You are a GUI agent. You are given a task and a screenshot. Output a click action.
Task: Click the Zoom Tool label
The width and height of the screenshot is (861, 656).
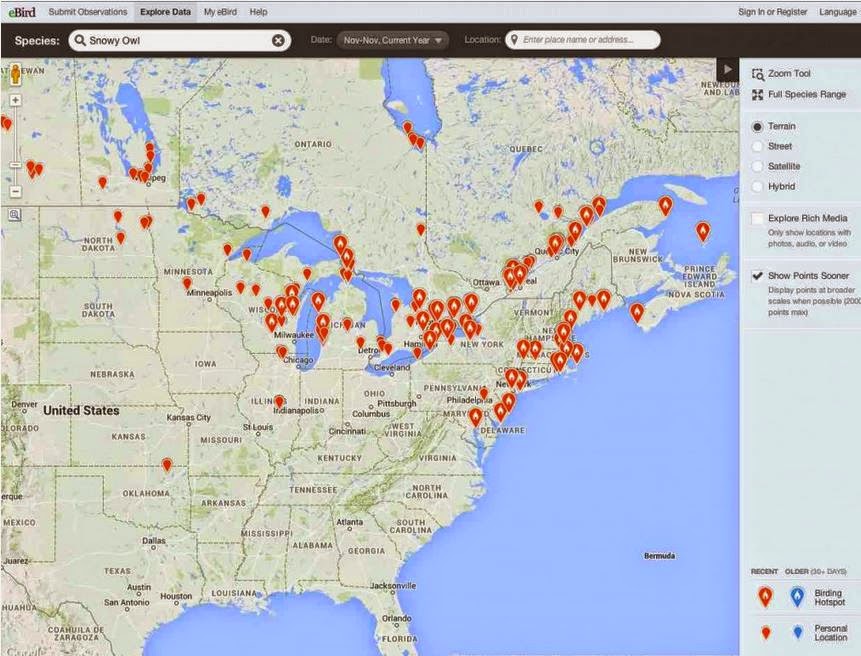coord(789,74)
